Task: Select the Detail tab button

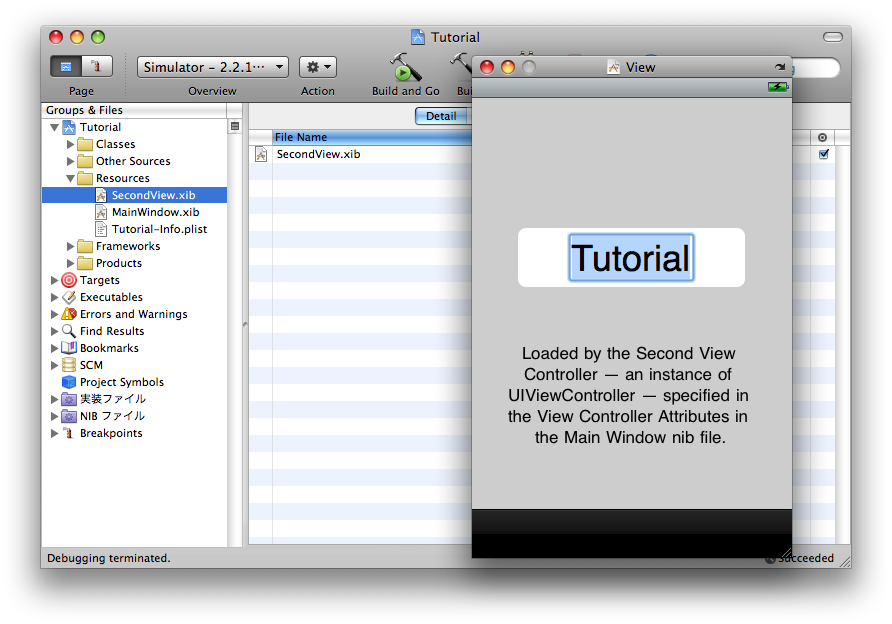Action: point(441,116)
